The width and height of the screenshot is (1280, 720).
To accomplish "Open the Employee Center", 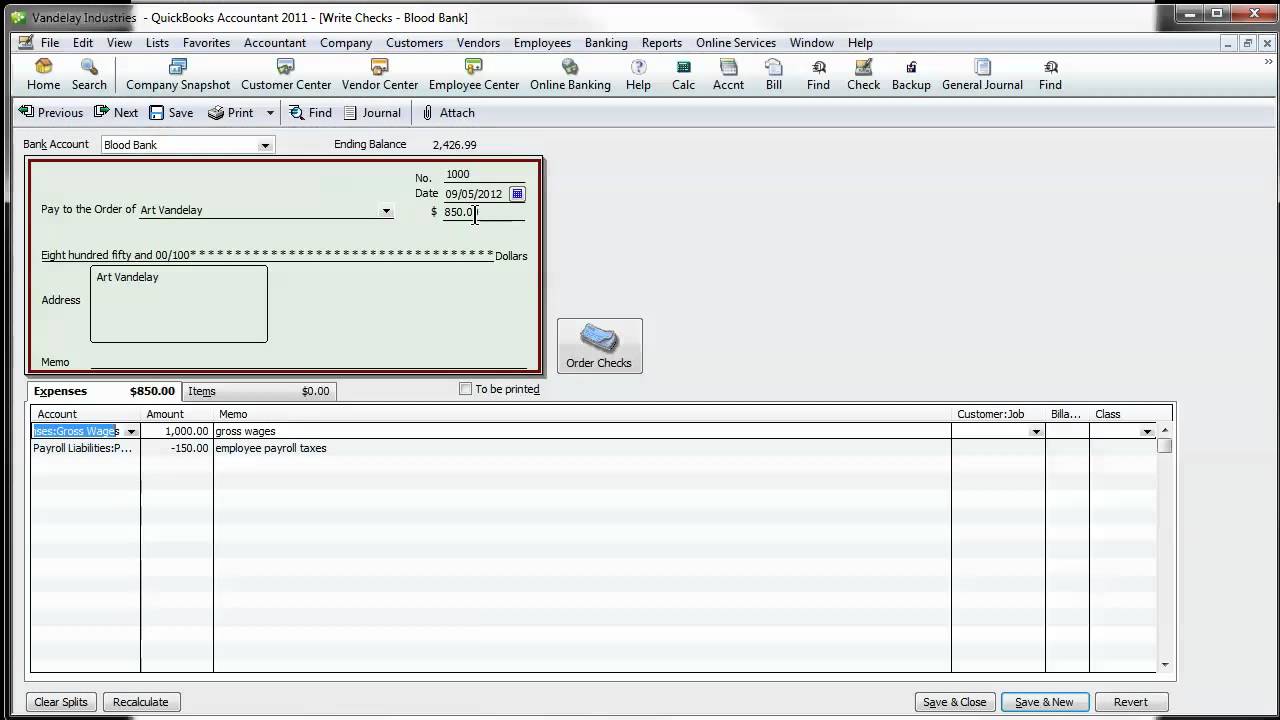I will pos(474,75).
